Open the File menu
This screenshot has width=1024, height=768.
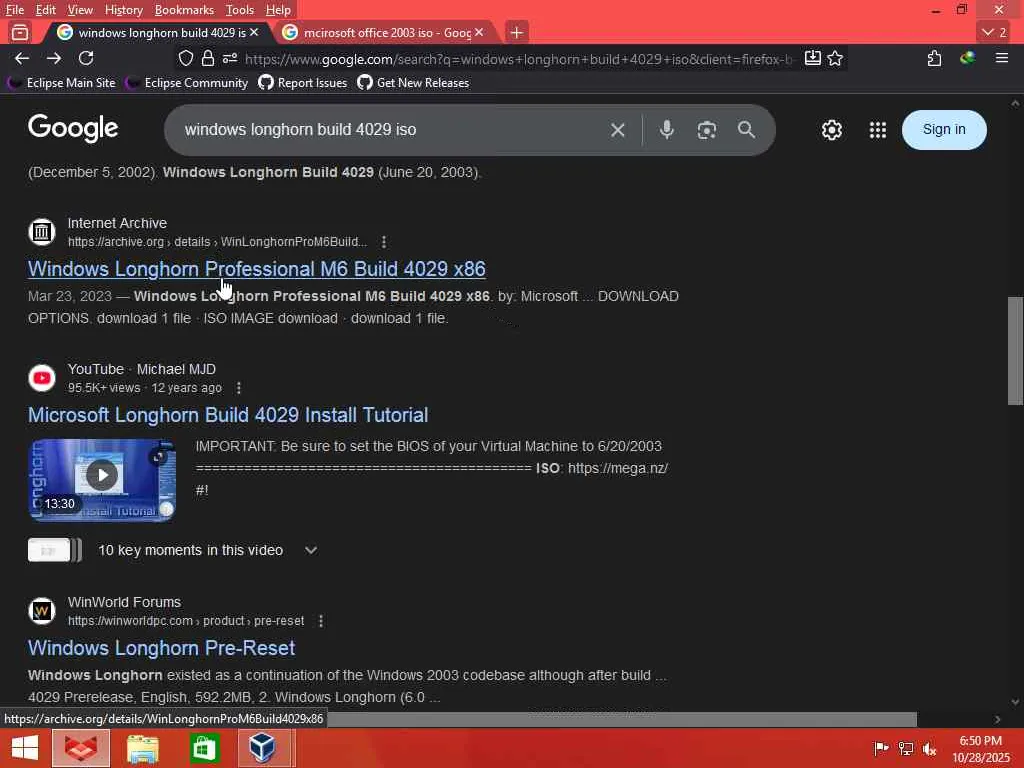14,10
